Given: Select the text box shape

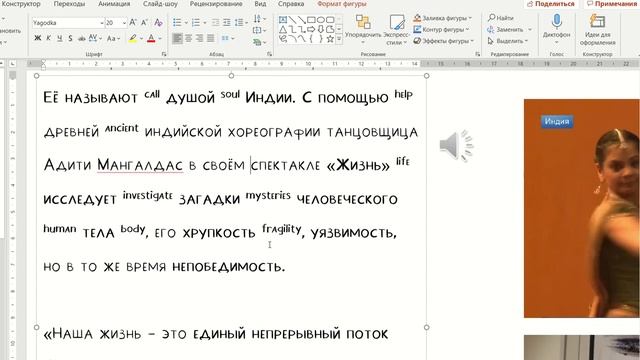Looking at the screenshot, I should coord(283,19).
